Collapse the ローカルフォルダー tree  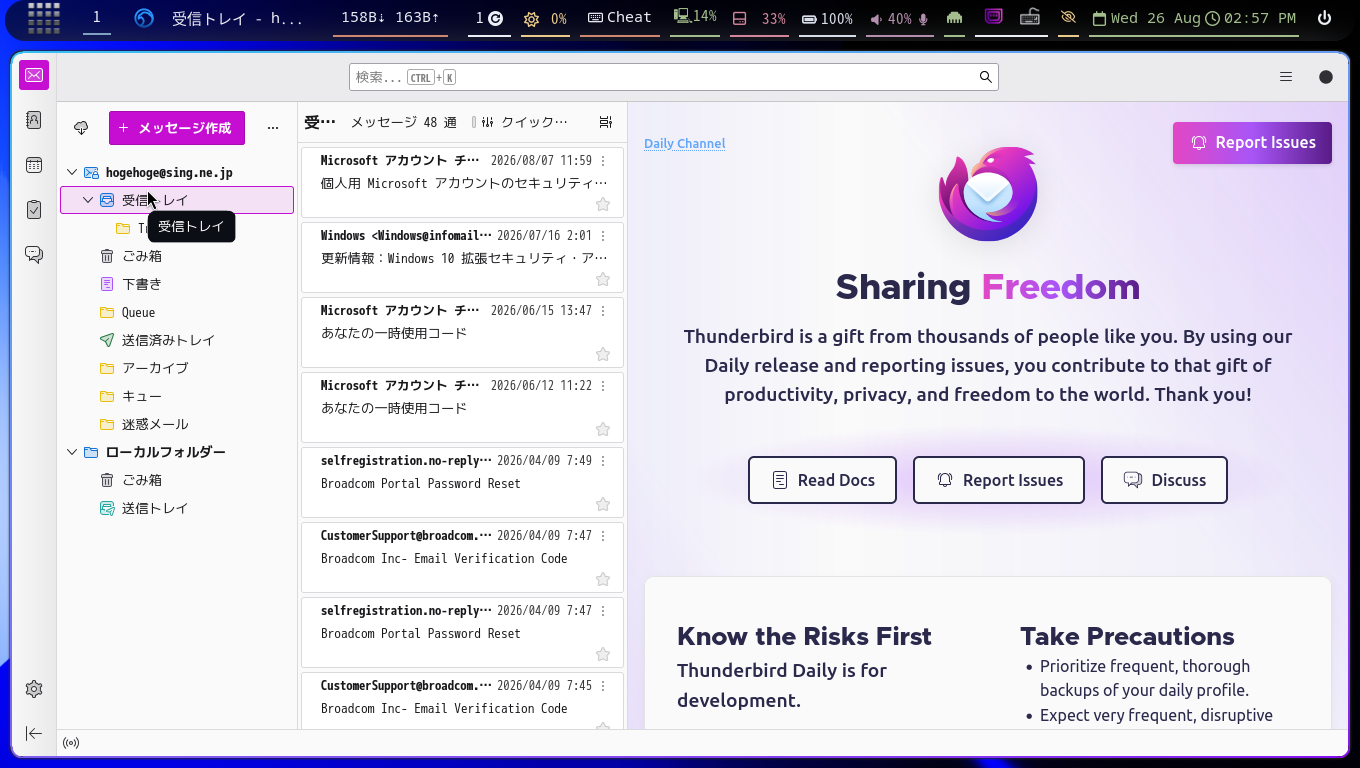pos(72,452)
